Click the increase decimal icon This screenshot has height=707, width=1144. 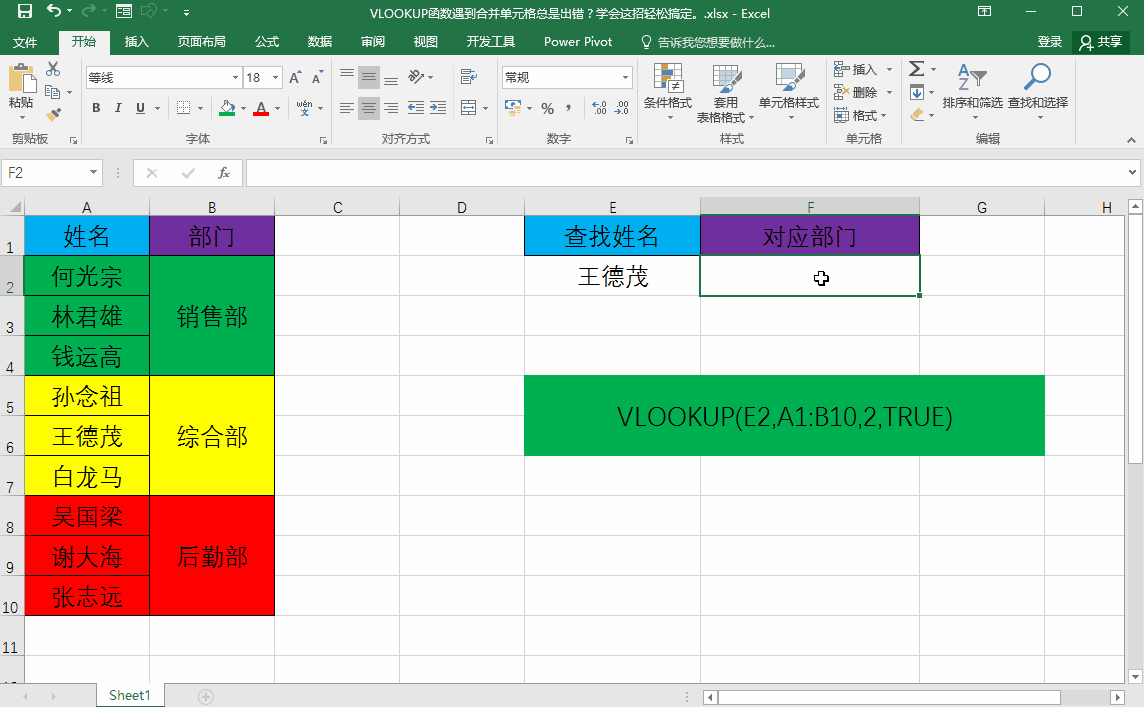[599, 108]
